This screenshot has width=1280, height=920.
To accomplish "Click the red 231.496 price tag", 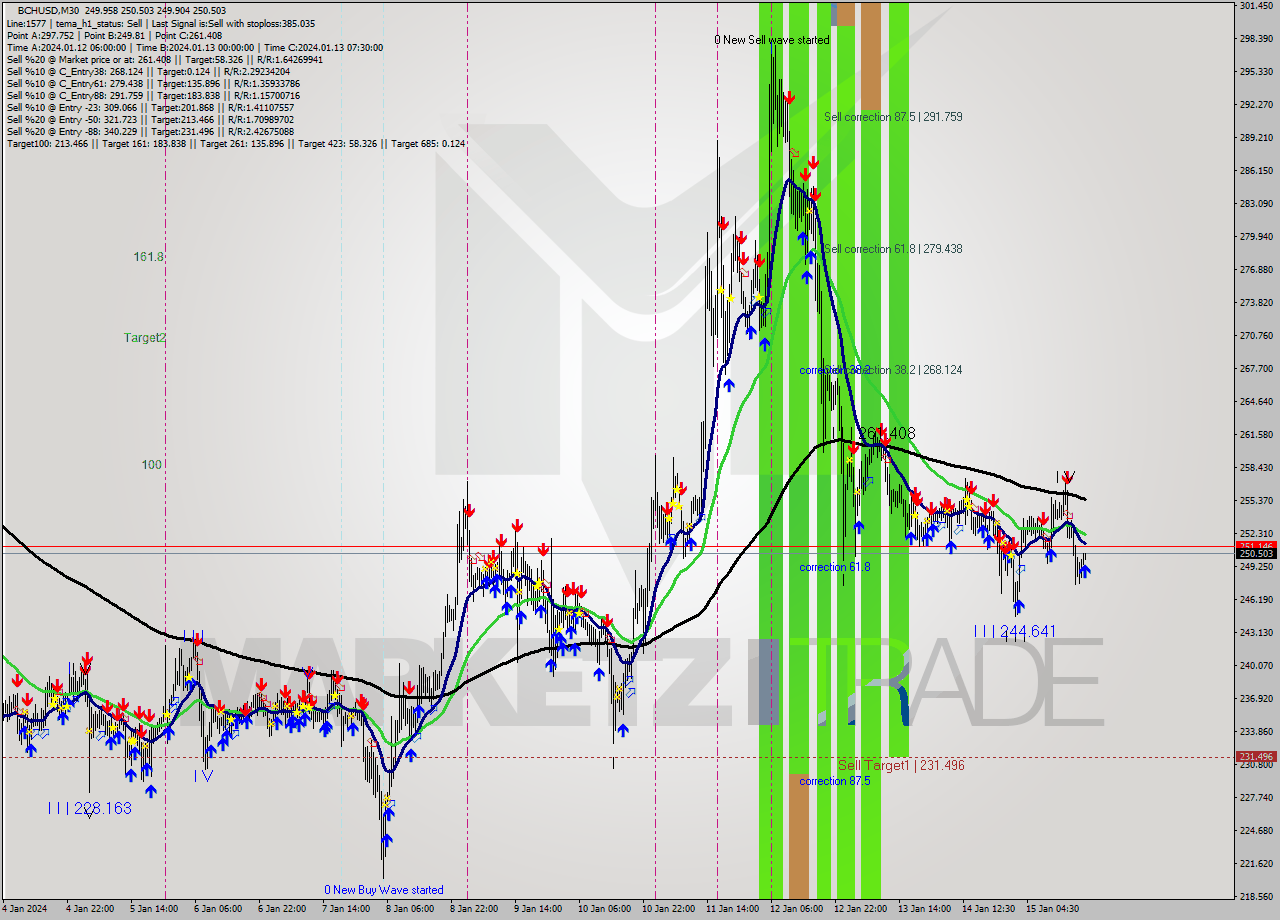I will click(1256, 757).
